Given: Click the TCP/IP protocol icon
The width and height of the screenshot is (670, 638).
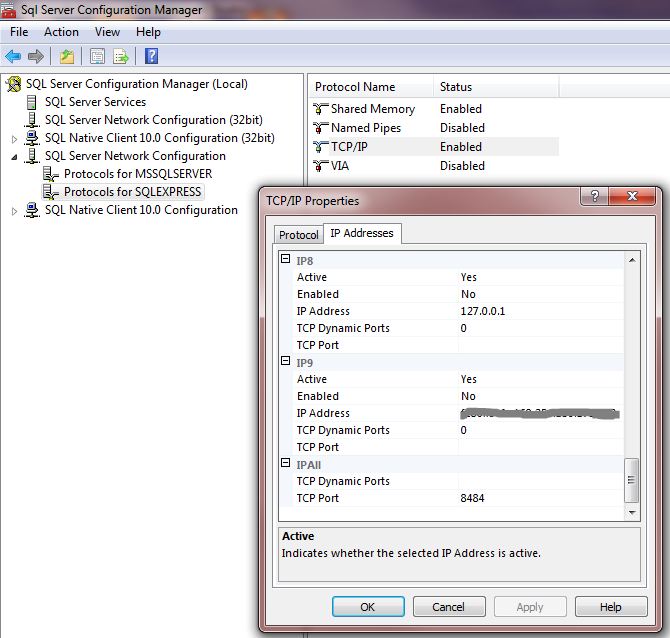Looking at the screenshot, I should [x=320, y=147].
